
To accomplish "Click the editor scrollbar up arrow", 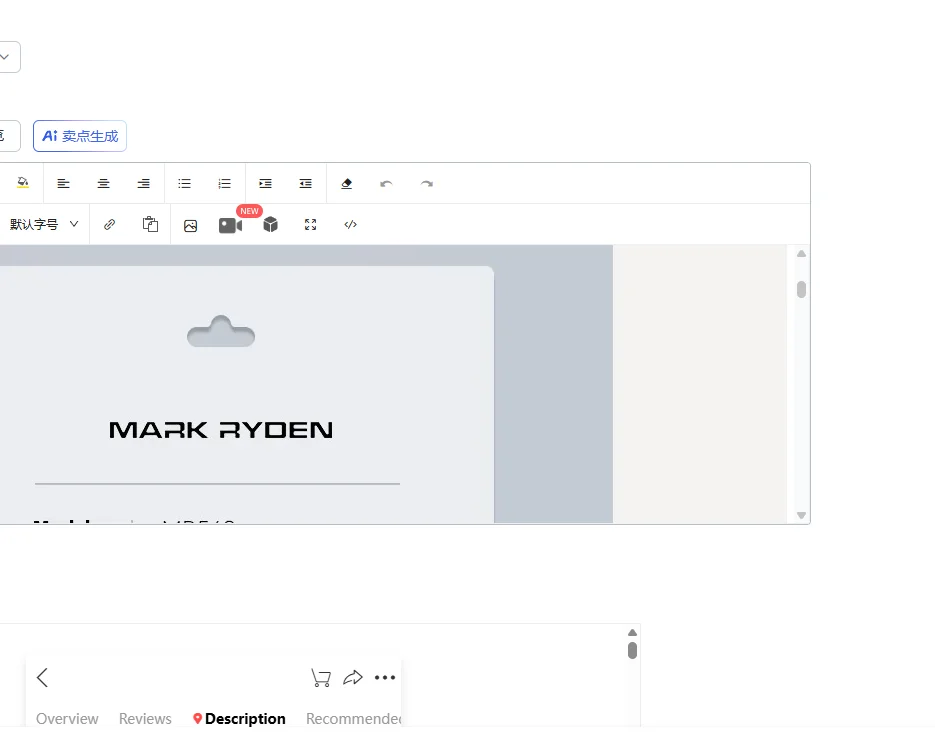I will 801,253.
